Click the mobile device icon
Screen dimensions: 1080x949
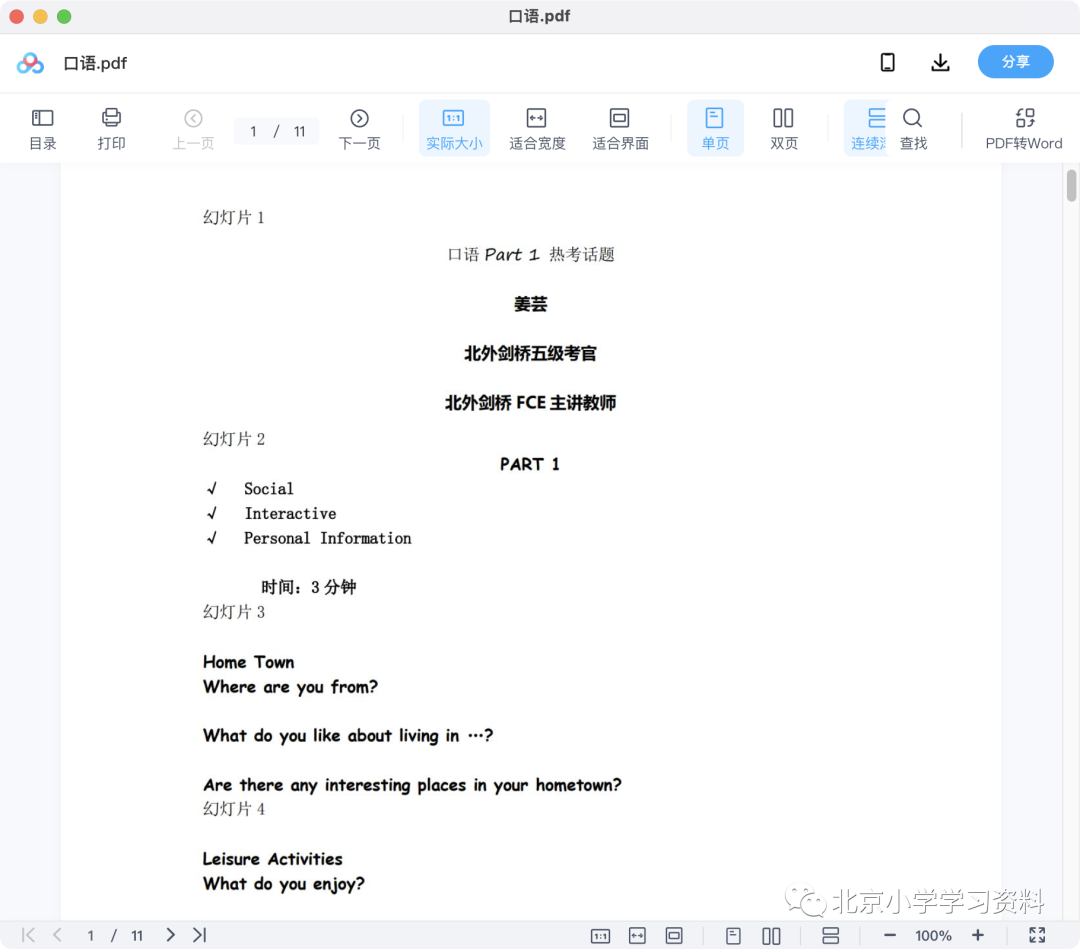[x=888, y=63]
